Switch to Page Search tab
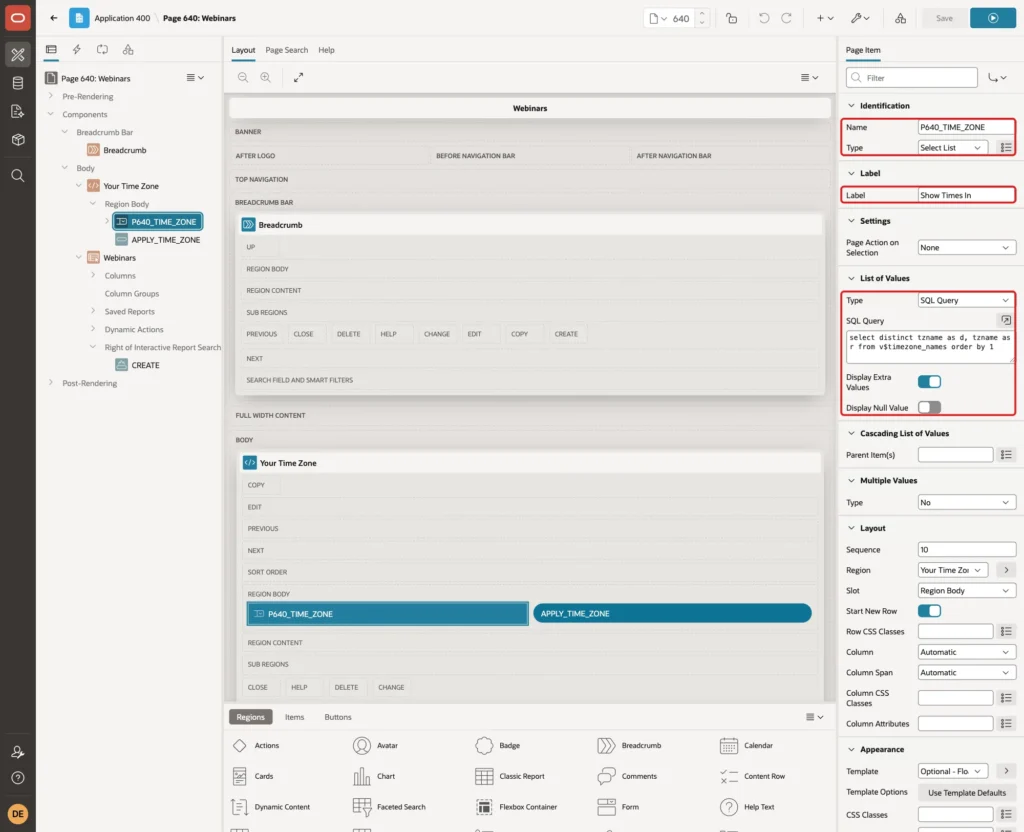Screen dimensions: 1024x832 coord(286,50)
